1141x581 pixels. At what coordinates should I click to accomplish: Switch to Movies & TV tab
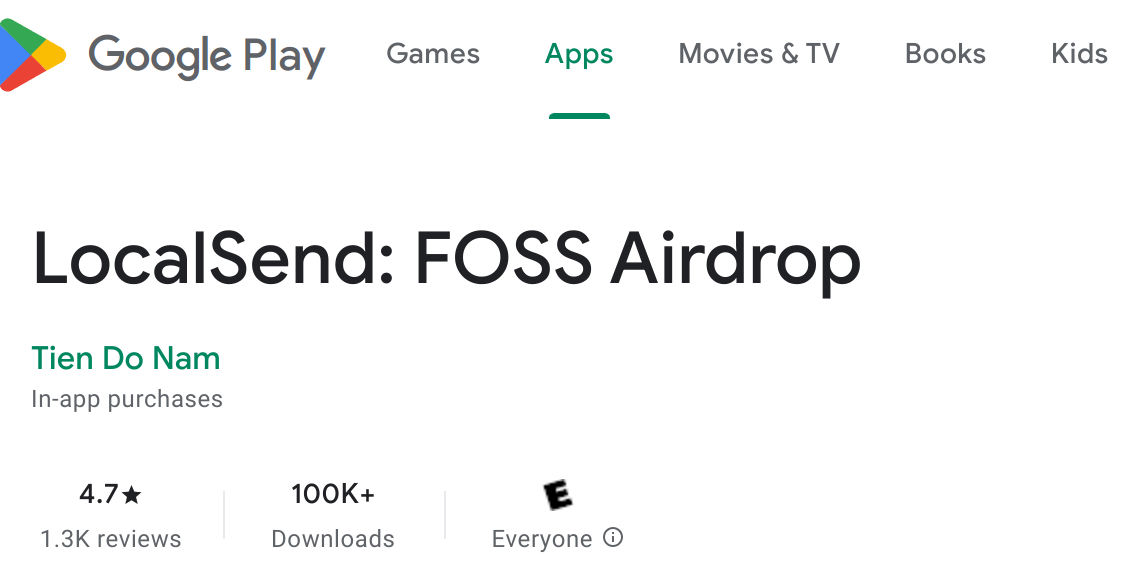pyautogui.click(x=759, y=54)
